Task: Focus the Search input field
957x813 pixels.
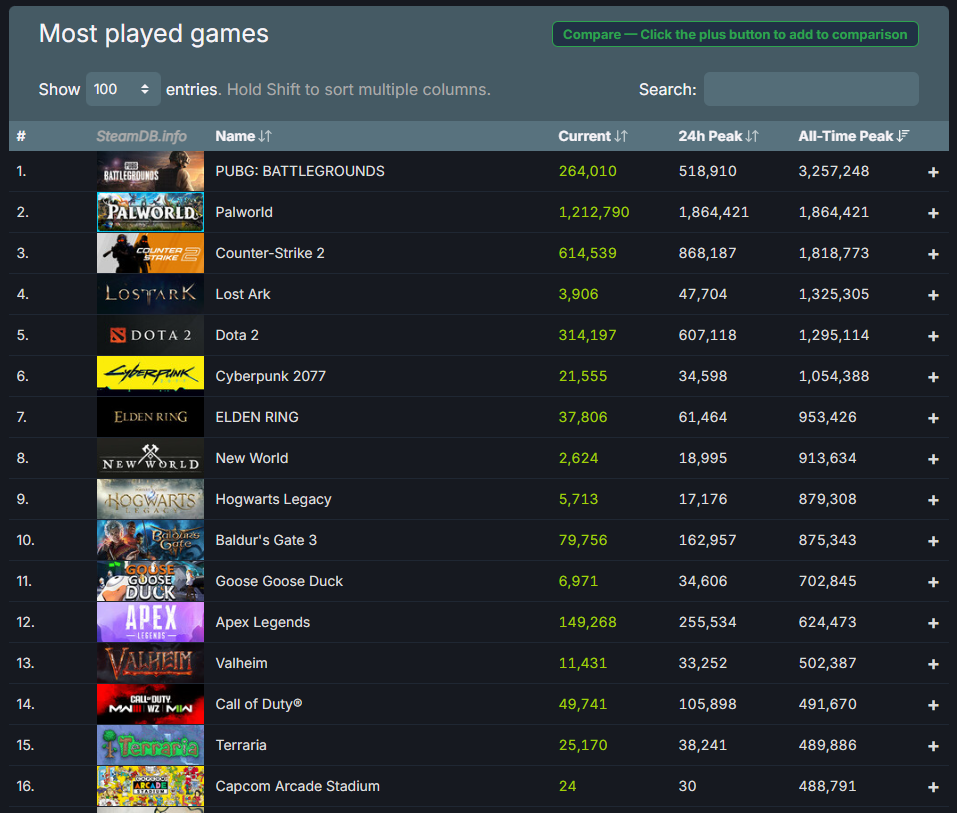Action: (811, 89)
